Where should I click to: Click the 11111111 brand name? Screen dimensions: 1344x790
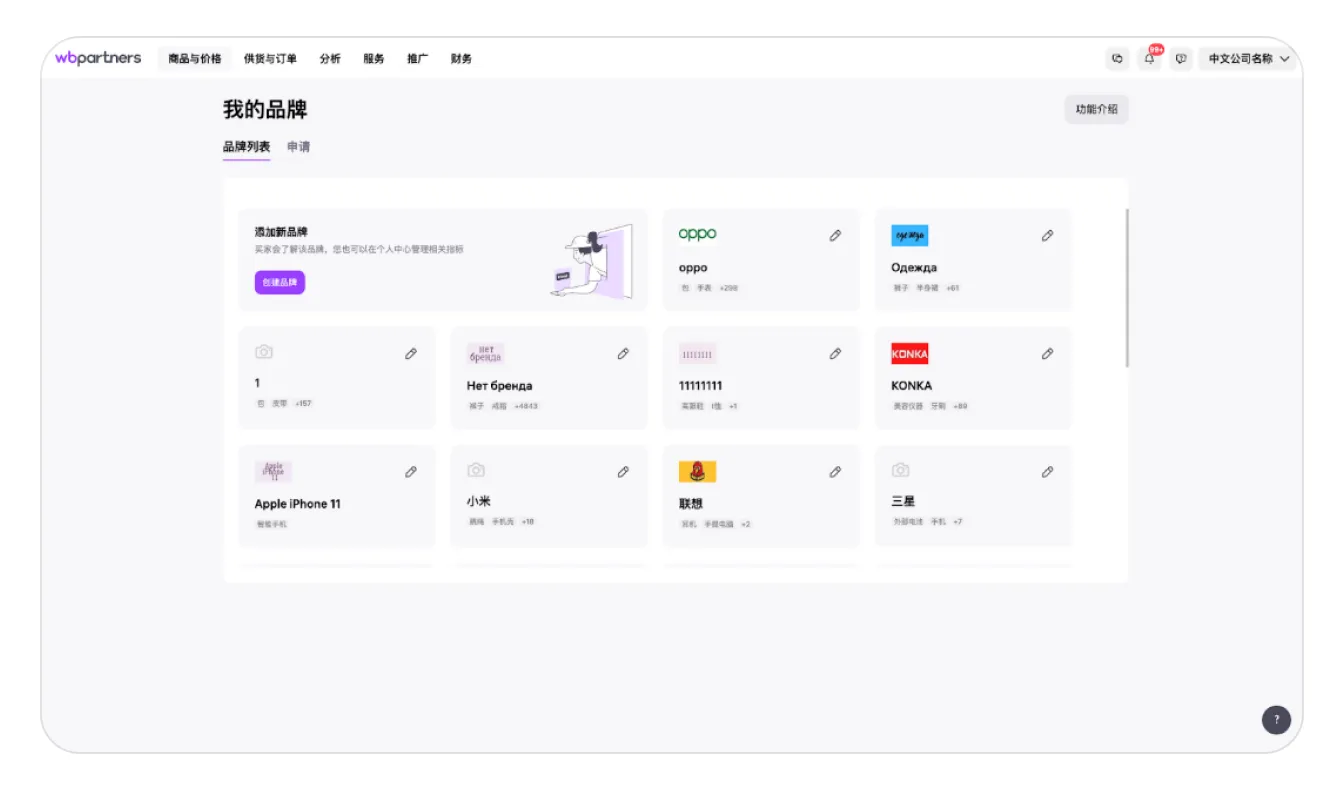[701, 386]
